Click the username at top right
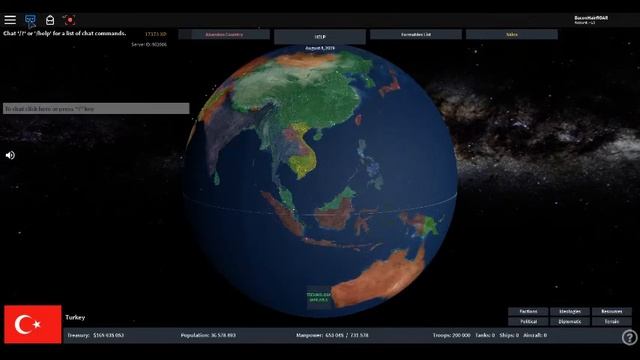640x360 pixels. 591,18
